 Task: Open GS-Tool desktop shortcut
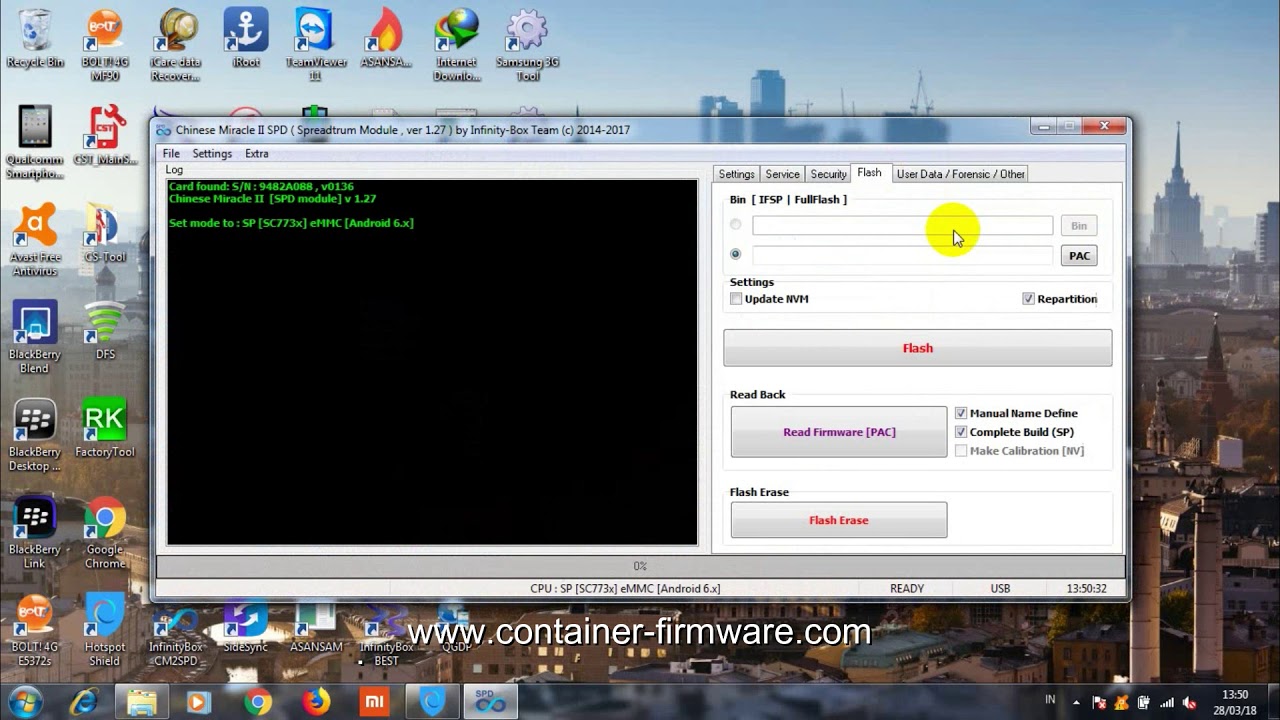[x=105, y=233]
